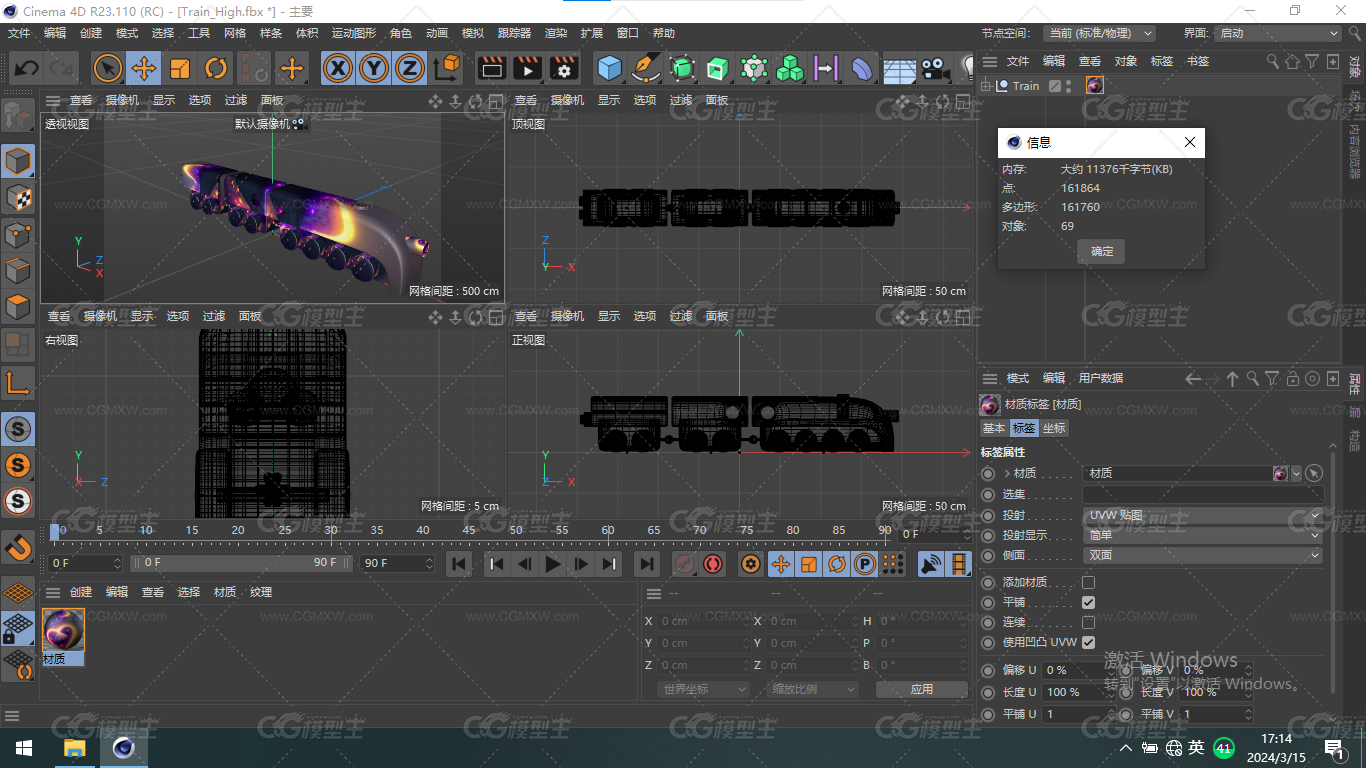Click Go to End of timeline

pos(647,564)
